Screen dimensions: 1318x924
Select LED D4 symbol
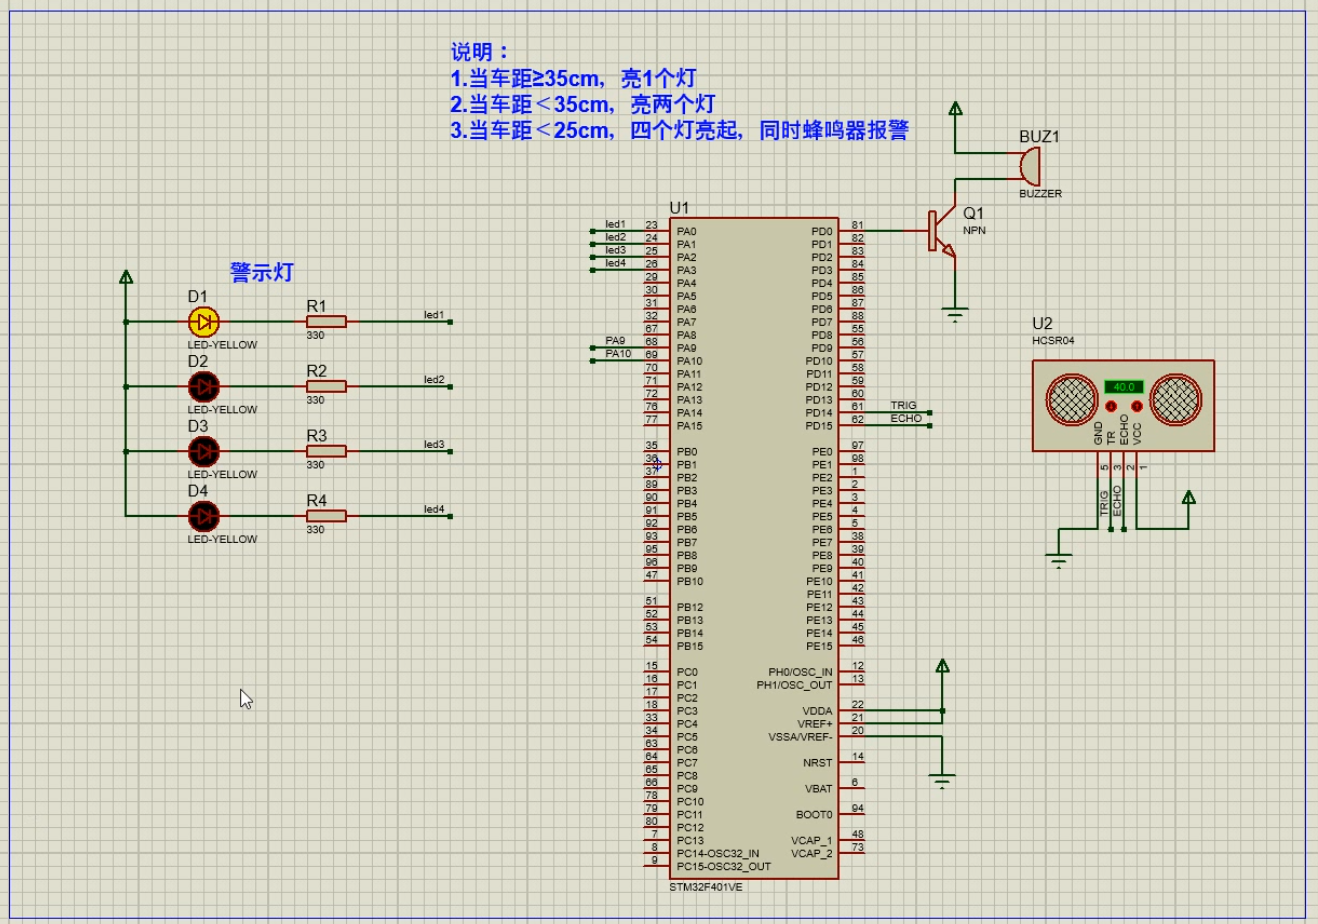(x=204, y=516)
